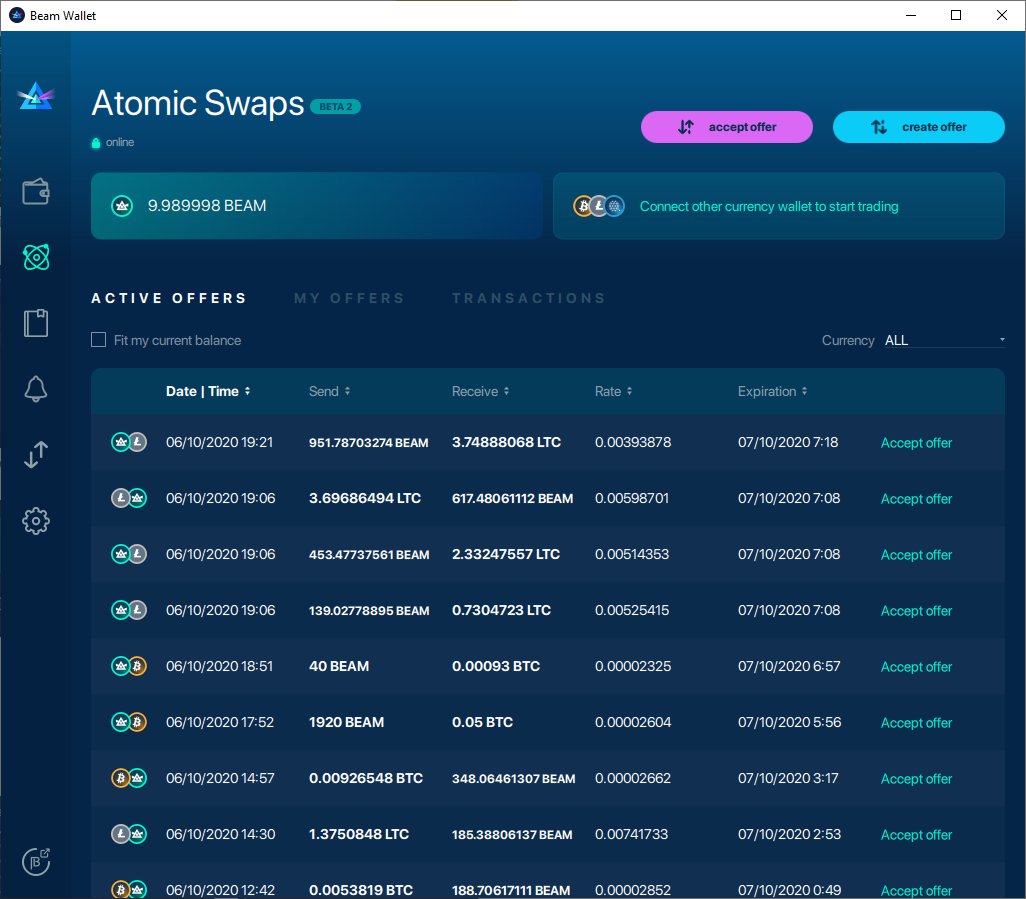This screenshot has height=899, width=1026.
Task: Click the green online status lock icon
Action: coord(96,143)
